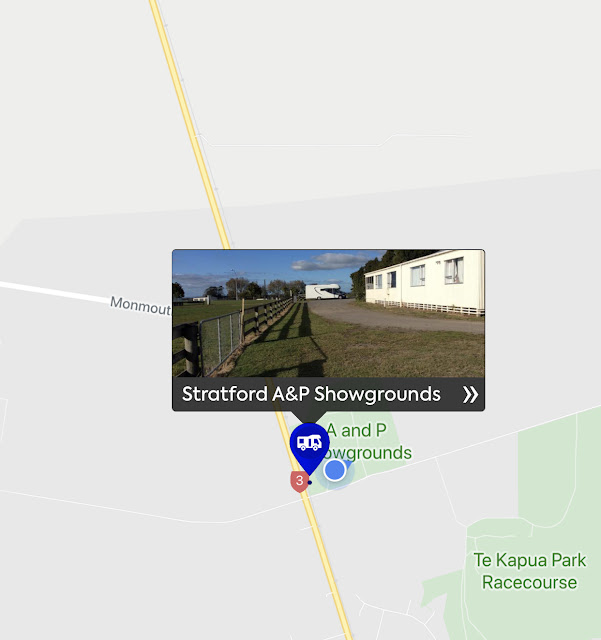Click the metal farm gate in the photo
This screenshot has width=601, height=640.
220,341
